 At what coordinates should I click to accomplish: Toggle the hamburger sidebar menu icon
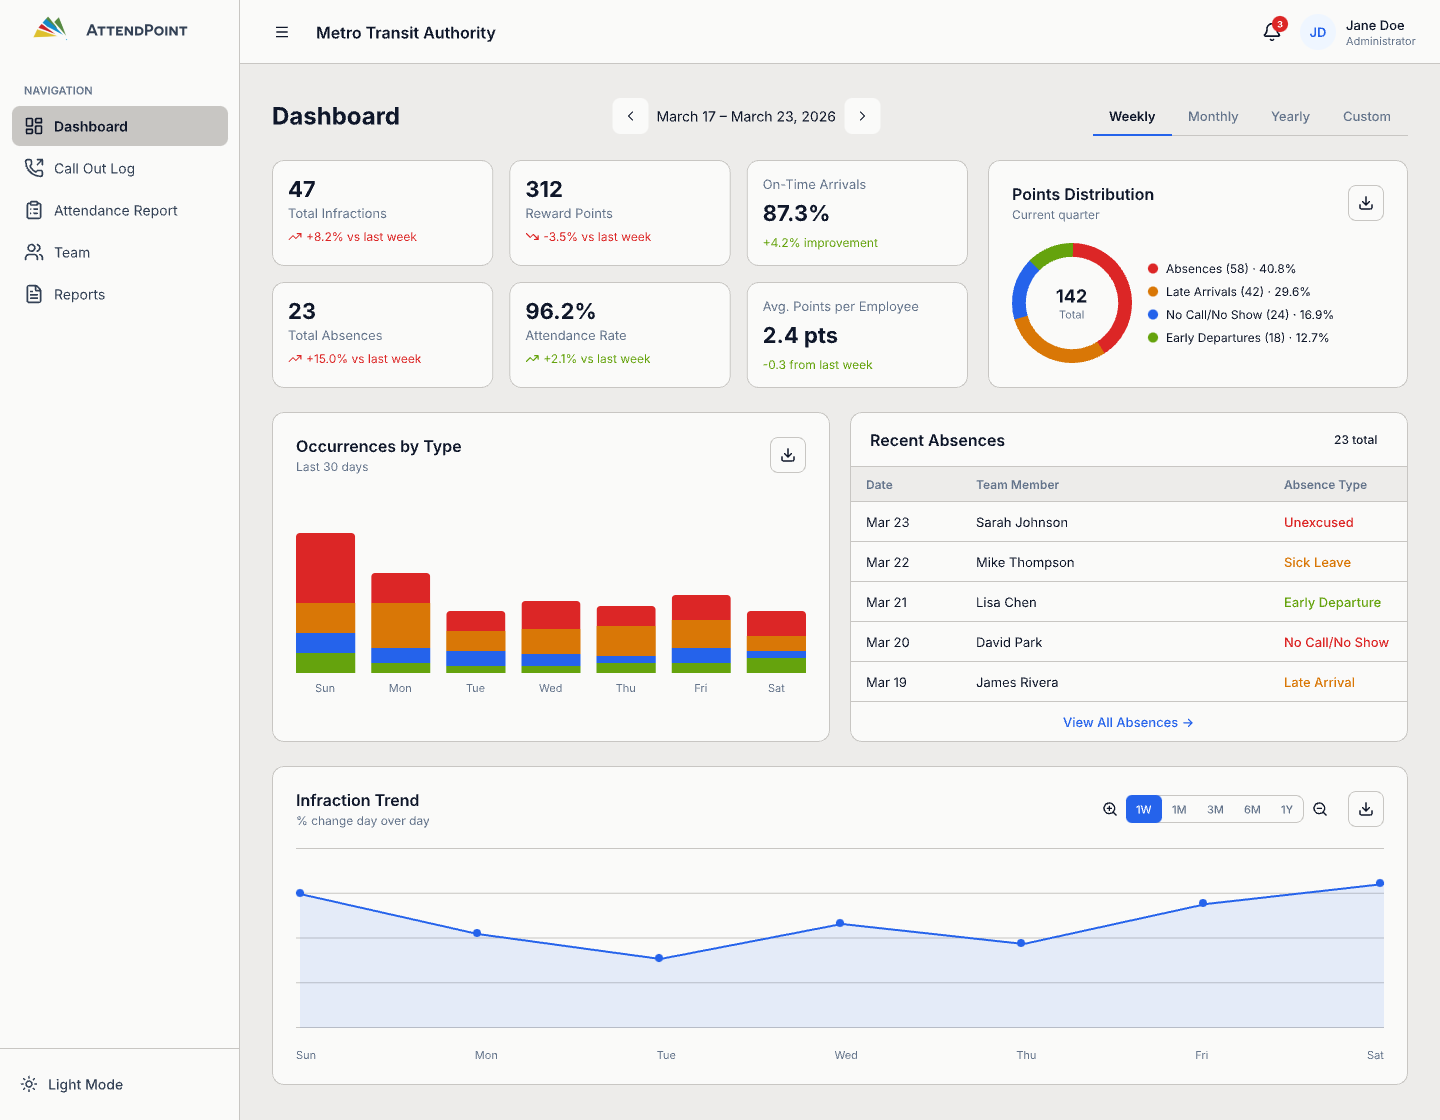click(x=282, y=32)
